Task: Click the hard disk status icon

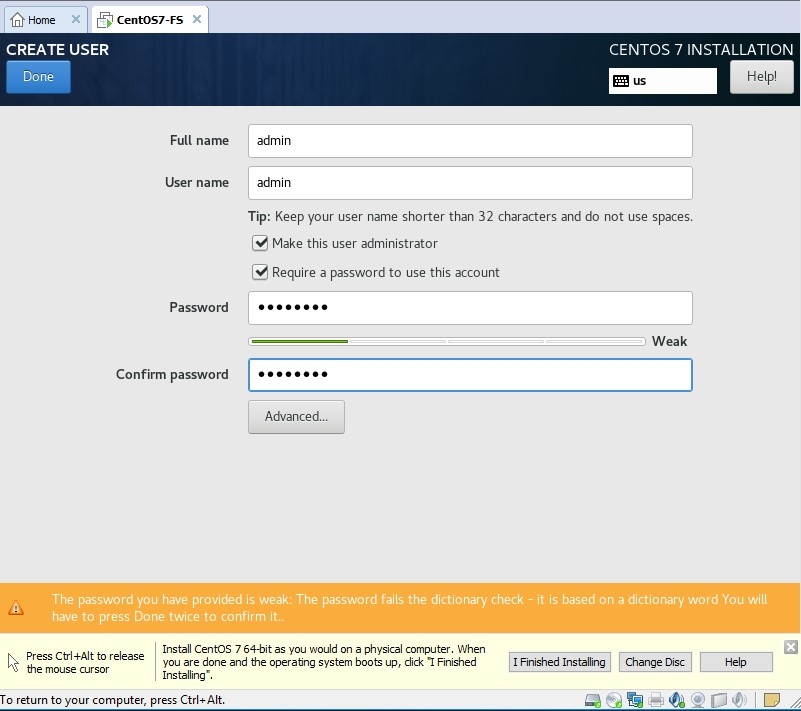Action: tap(592, 700)
